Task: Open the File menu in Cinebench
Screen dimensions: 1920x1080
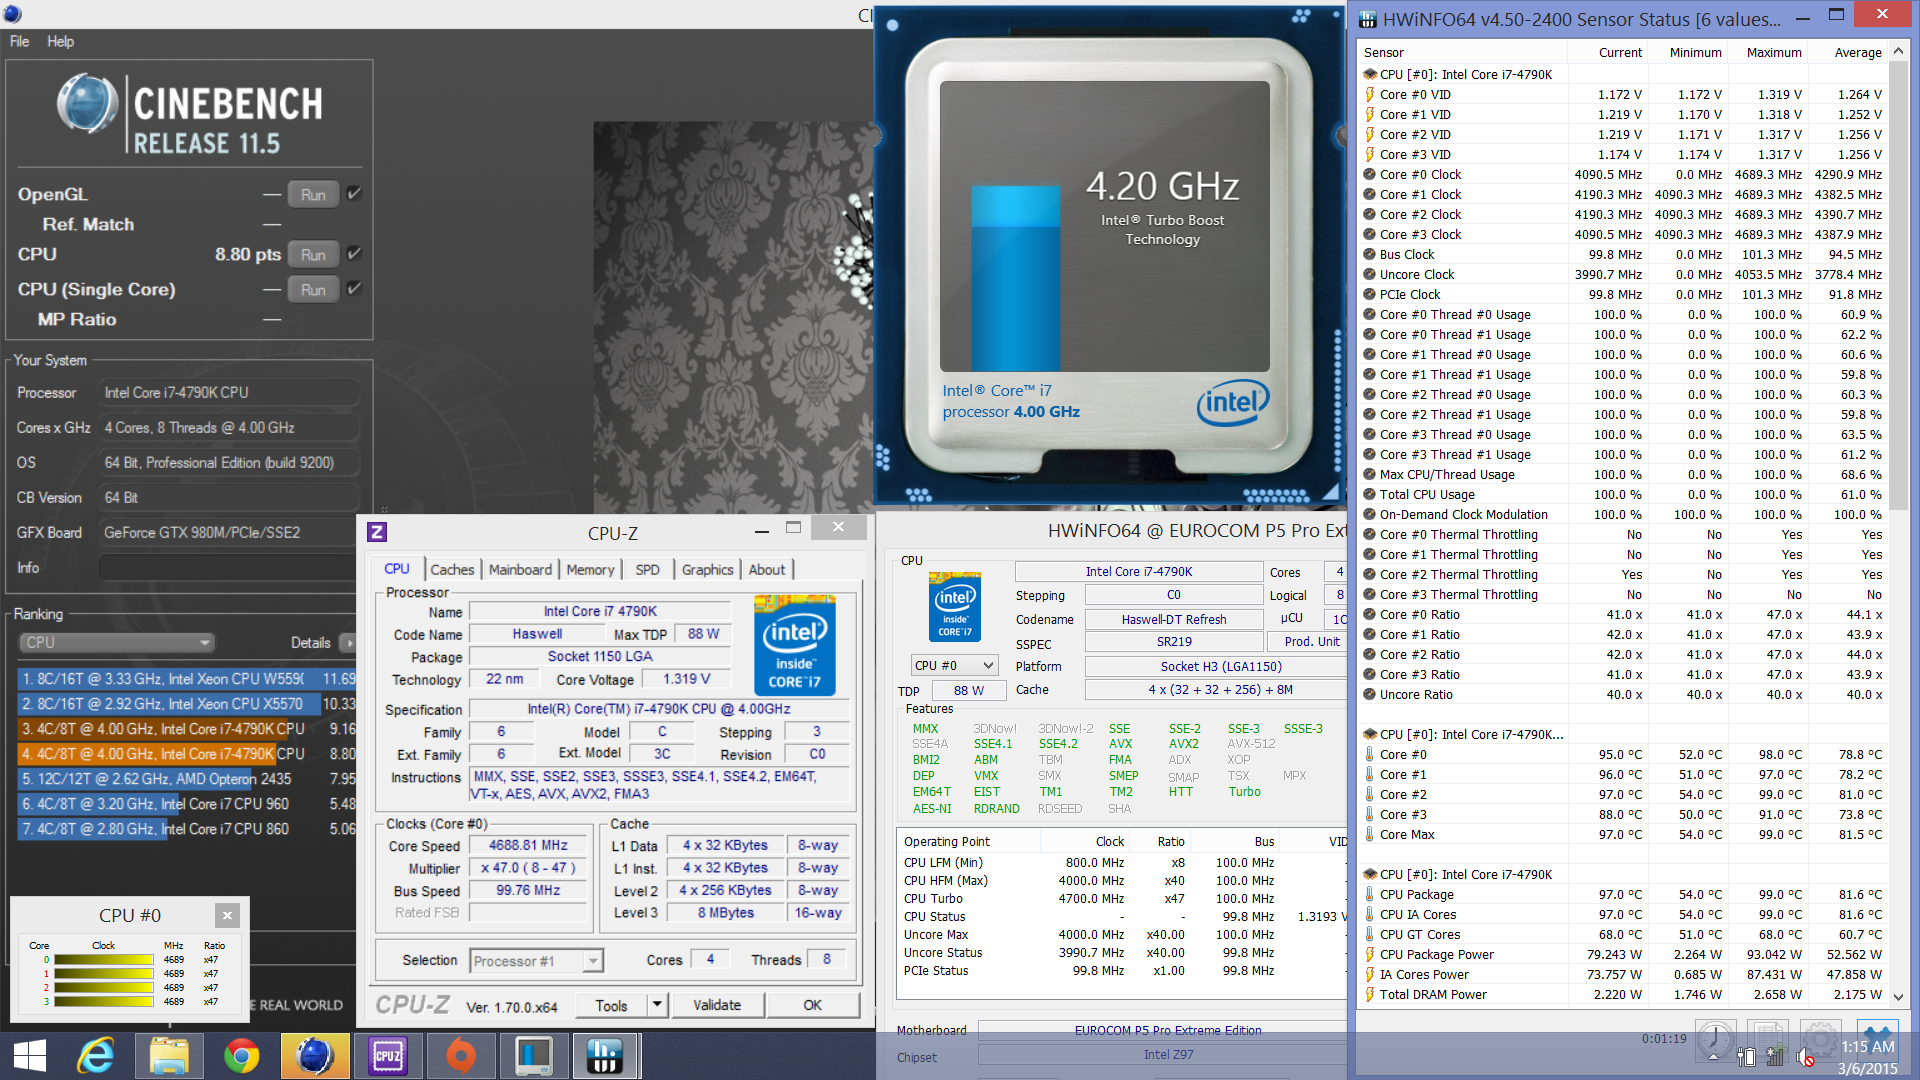Action: pyautogui.click(x=20, y=41)
